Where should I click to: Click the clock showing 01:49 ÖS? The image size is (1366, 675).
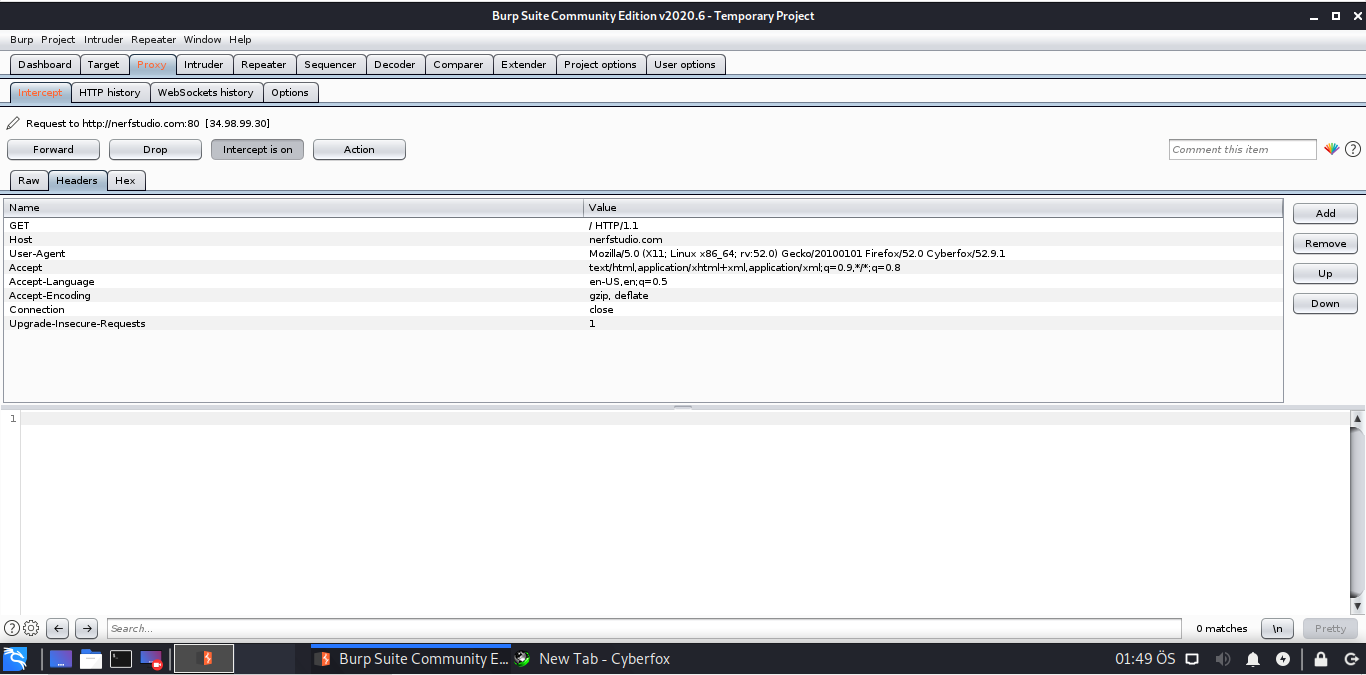[1145, 659]
